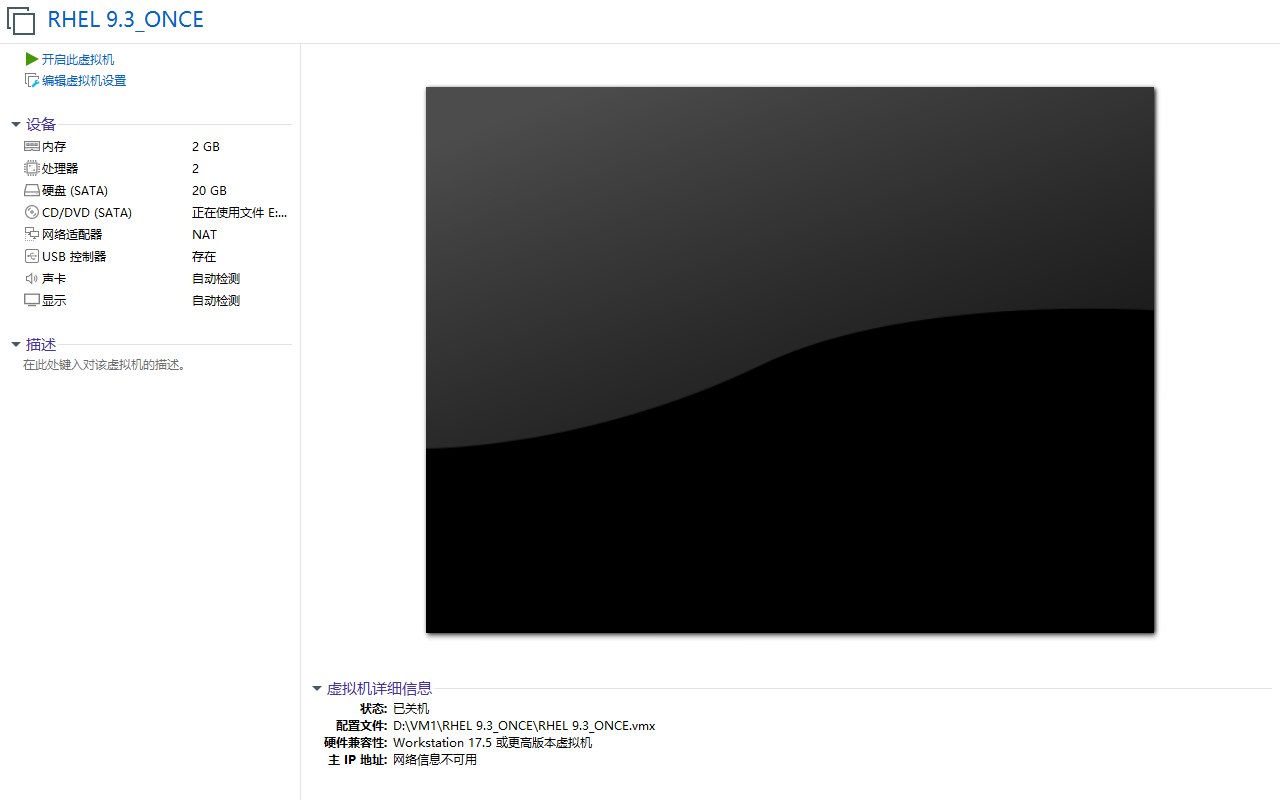1280x800 pixels.
Task: Click the 虚拟机详细信息 heading text
Action: coord(379,688)
